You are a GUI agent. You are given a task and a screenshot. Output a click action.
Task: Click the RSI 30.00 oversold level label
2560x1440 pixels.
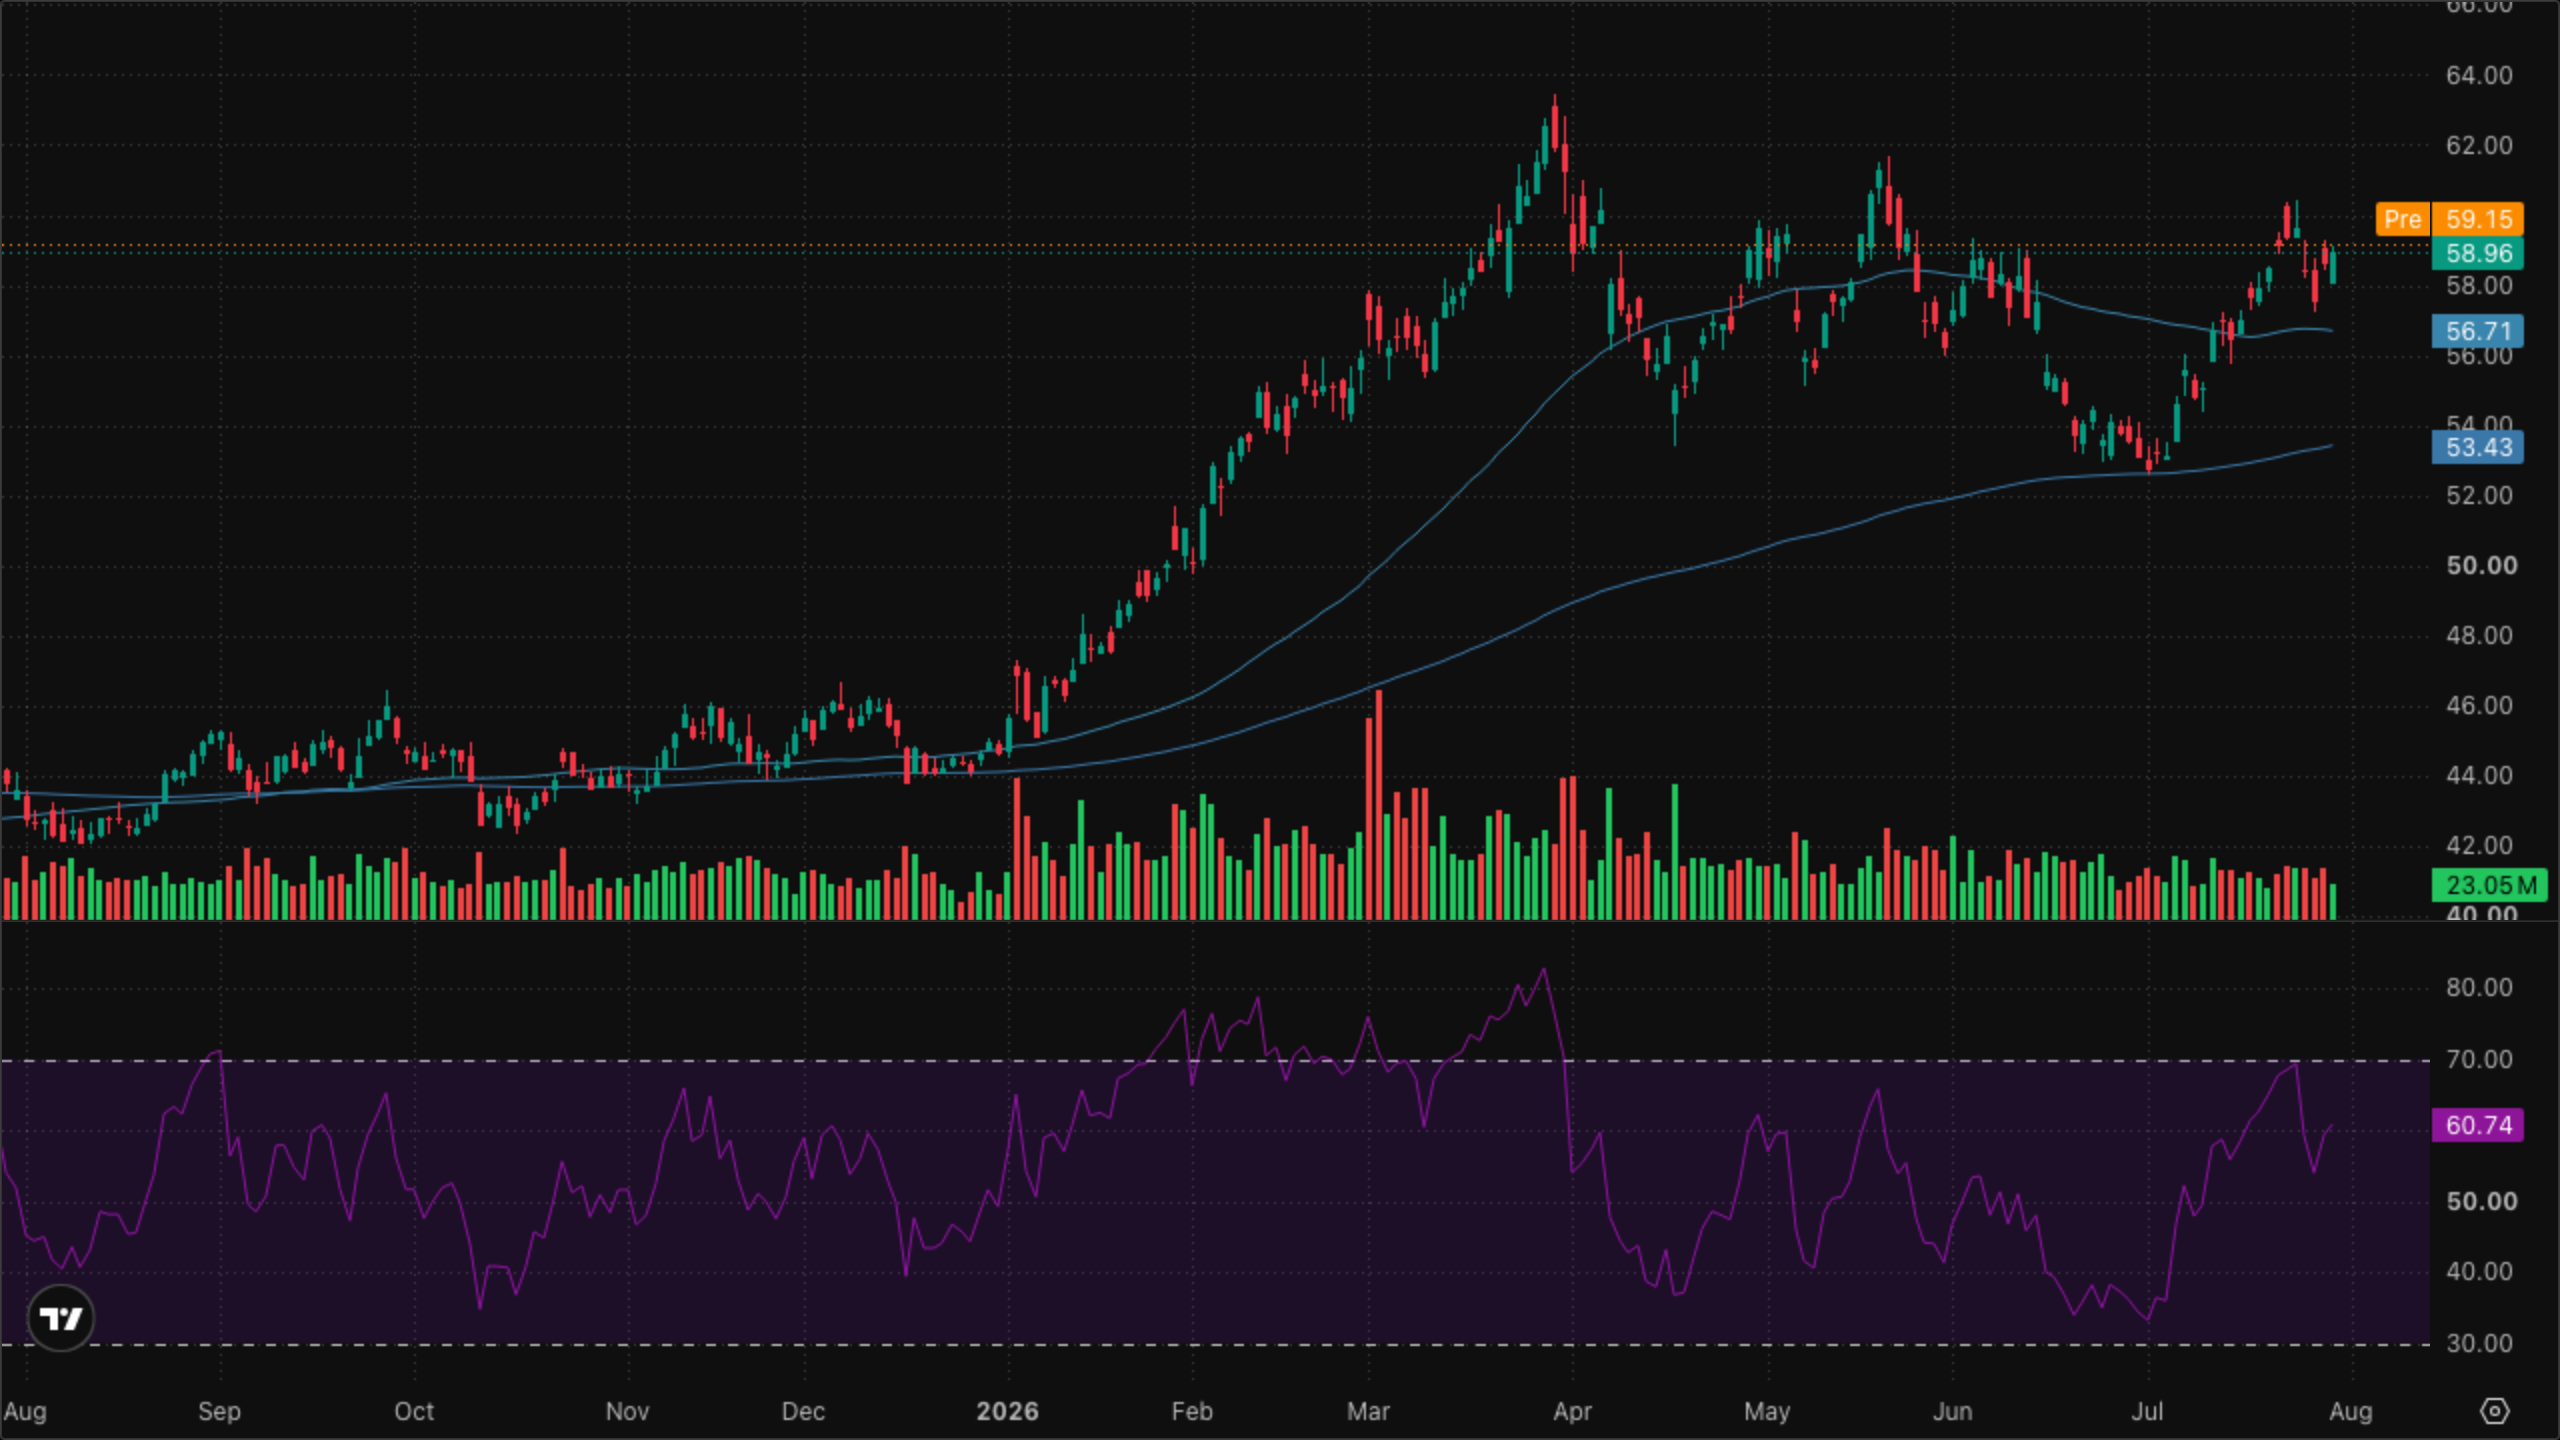pos(2479,1343)
